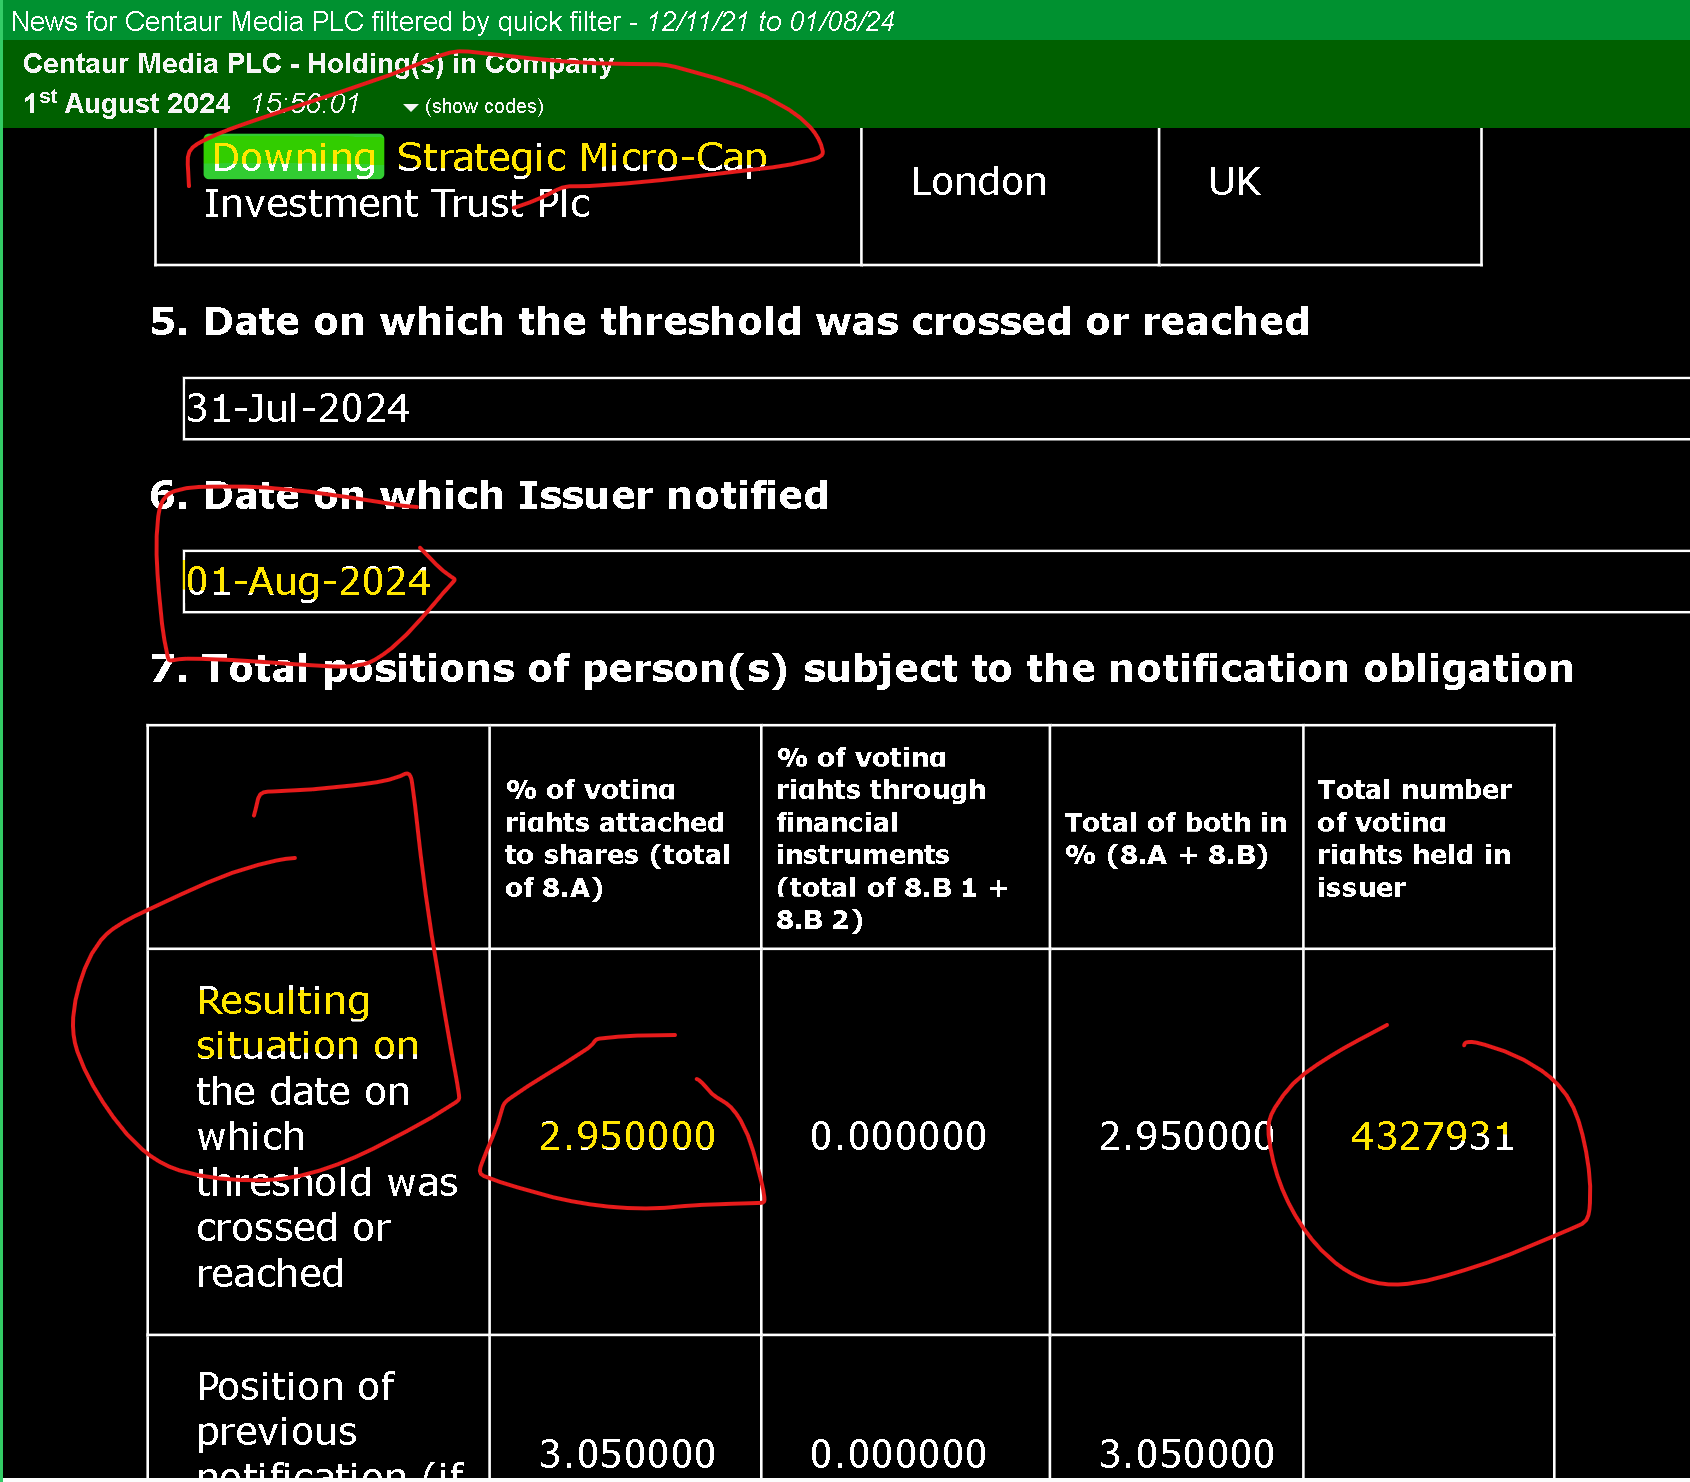Click 'Total of both in % (8.A + 8.B)' header
The height and width of the screenshot is (1482, 1690).
click(1175, 838)
